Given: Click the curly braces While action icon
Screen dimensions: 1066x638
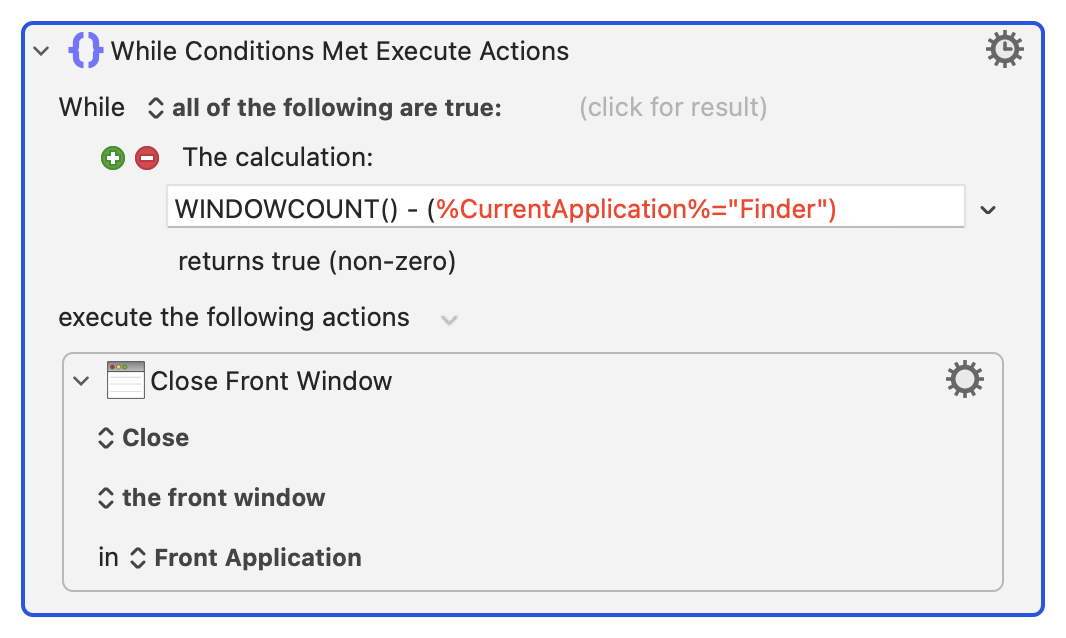Looking at the screenshot, I should (85, 51).
